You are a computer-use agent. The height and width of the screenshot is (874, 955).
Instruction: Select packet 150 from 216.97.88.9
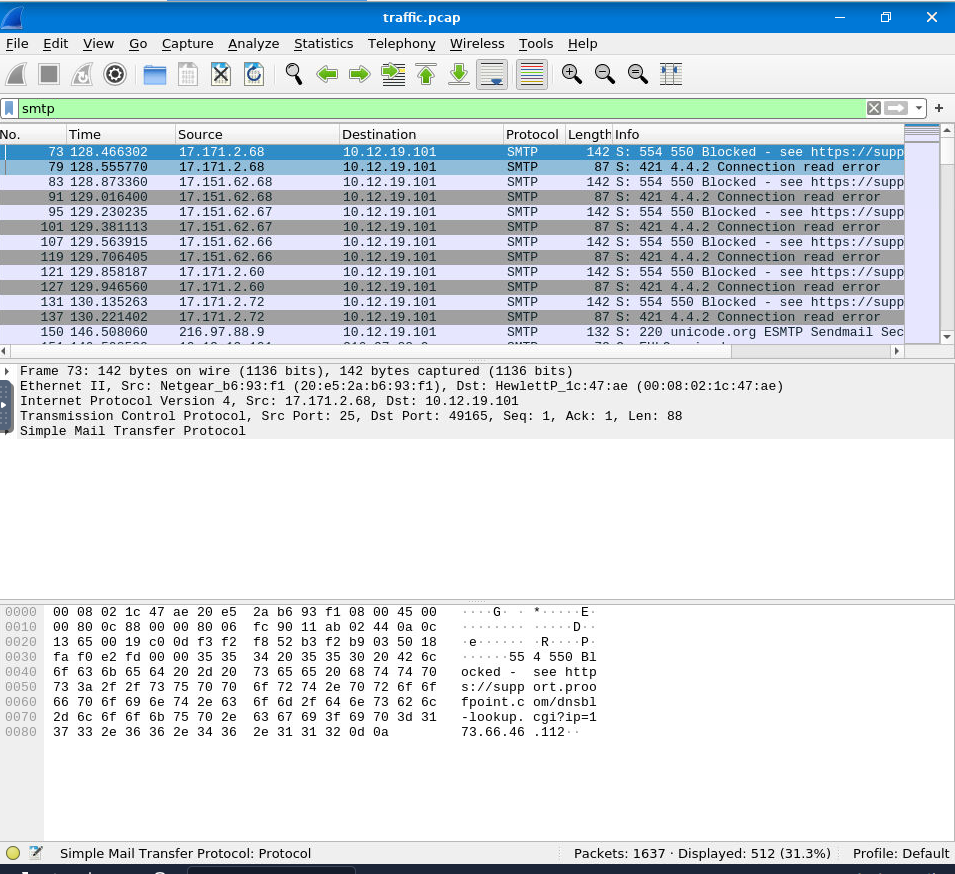[x=452, y=332]
